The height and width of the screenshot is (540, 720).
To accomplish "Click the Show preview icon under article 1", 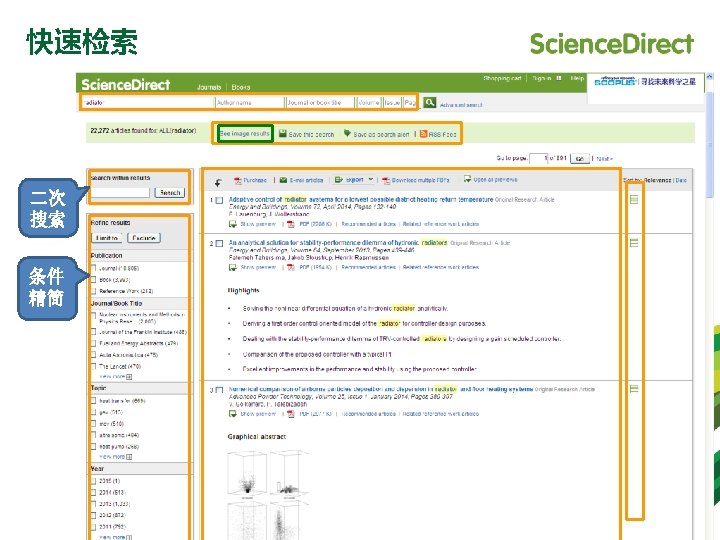I will [232, 224].
